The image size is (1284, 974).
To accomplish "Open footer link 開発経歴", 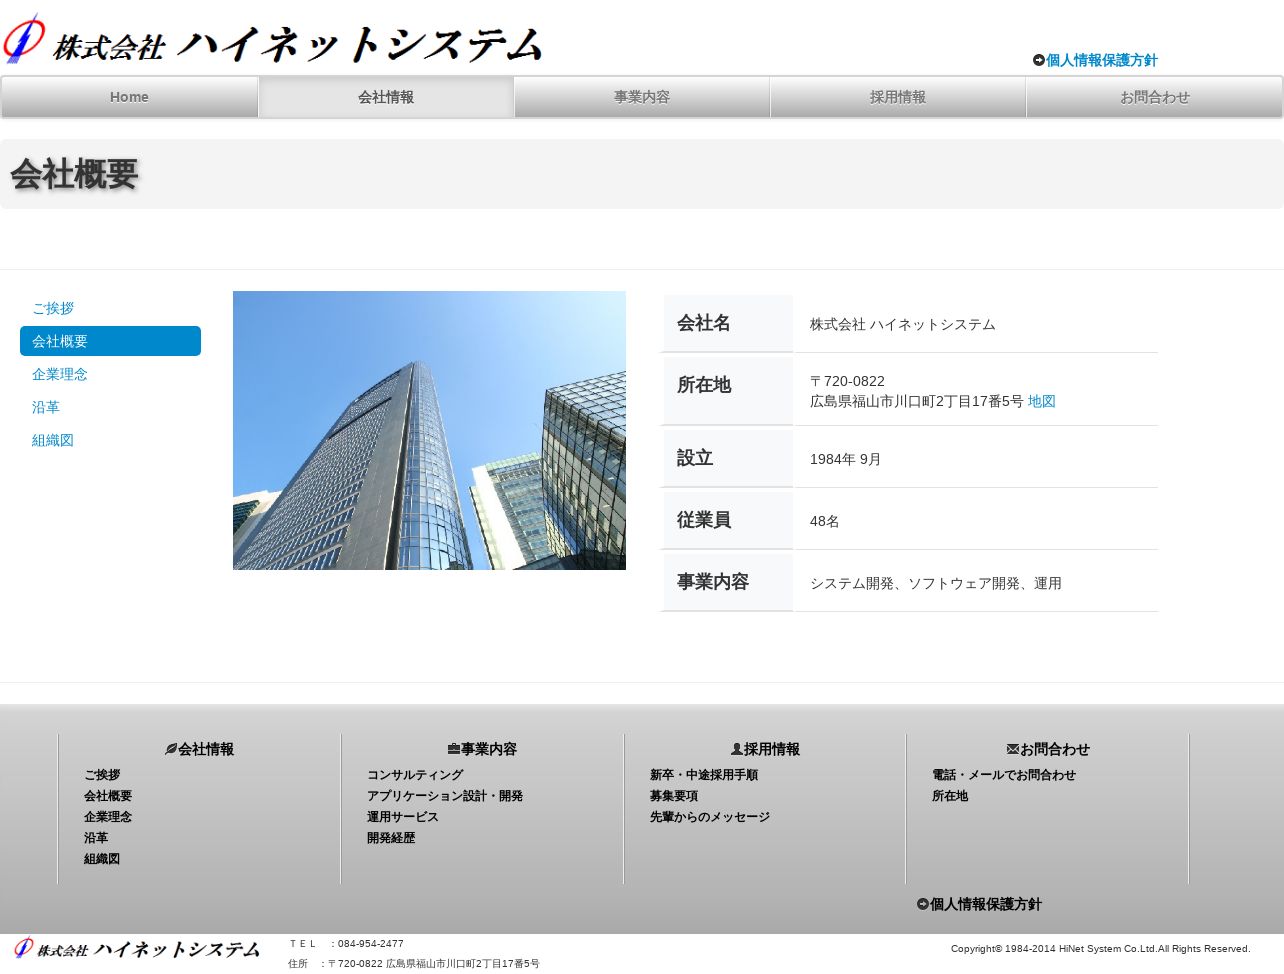I will click(391, 838).
